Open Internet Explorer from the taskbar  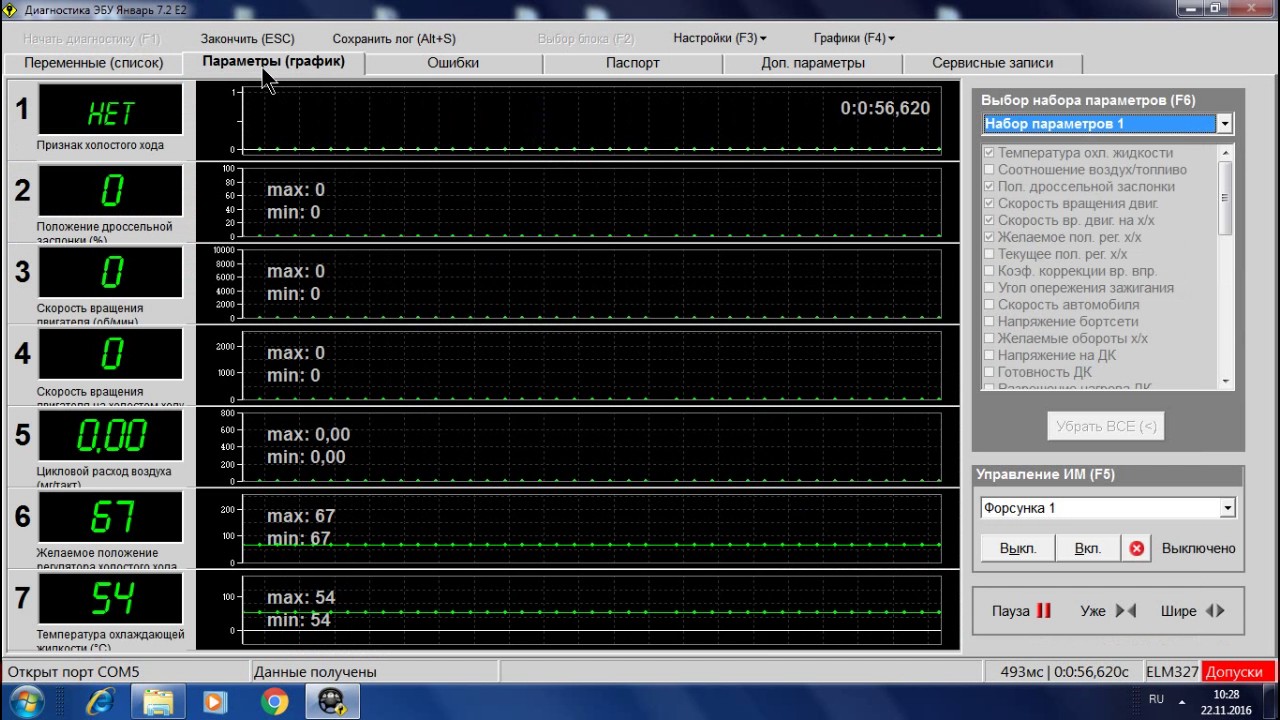[x=100, y=702]
